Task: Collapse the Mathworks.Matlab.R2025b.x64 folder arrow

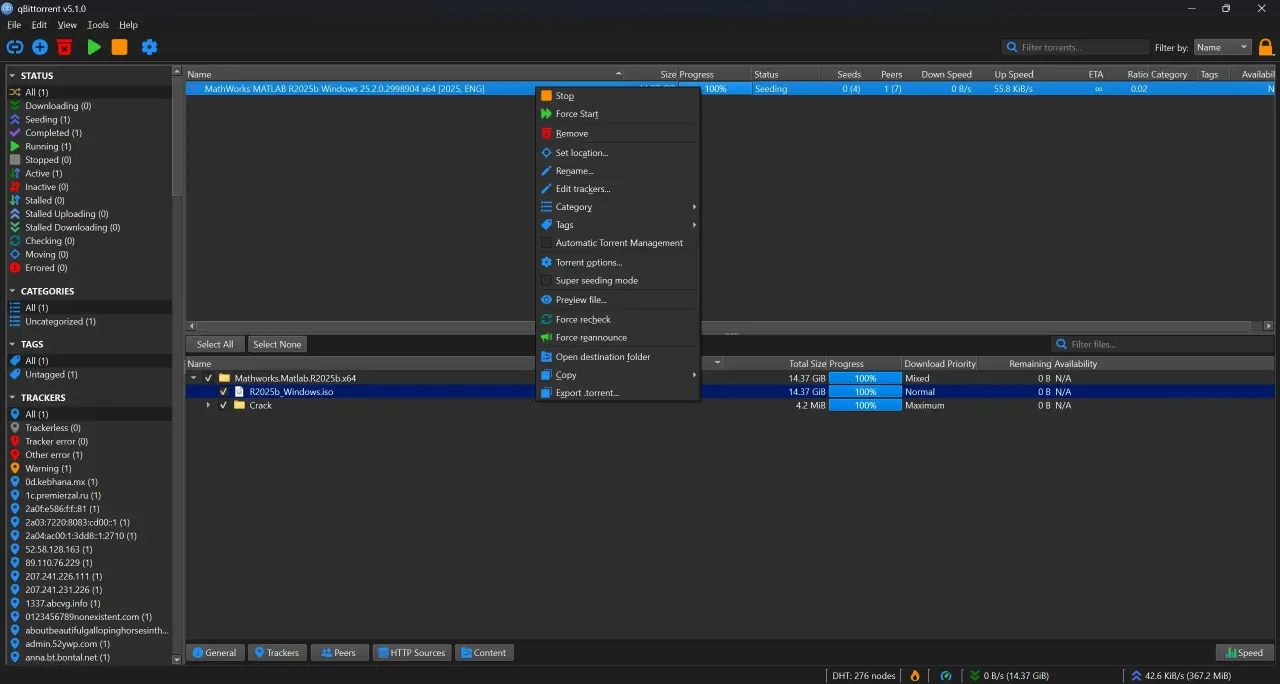Action: (x=194, y=378)
